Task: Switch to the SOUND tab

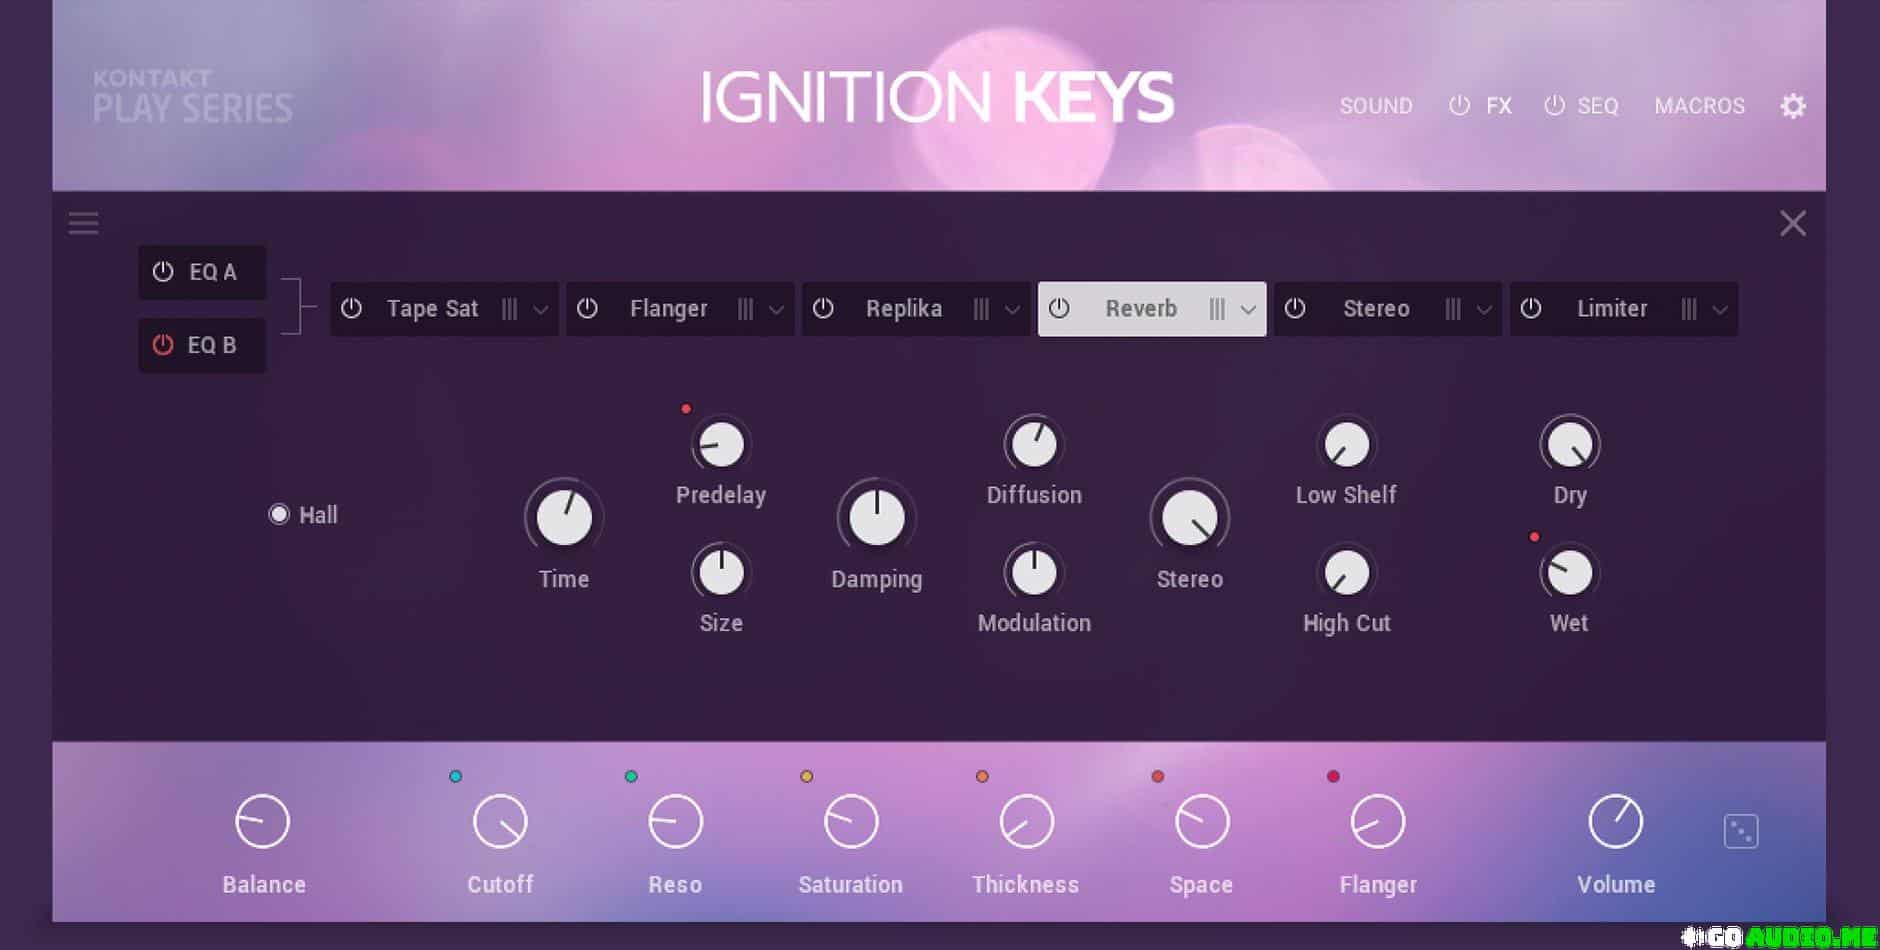Action: coord(1376,106)
